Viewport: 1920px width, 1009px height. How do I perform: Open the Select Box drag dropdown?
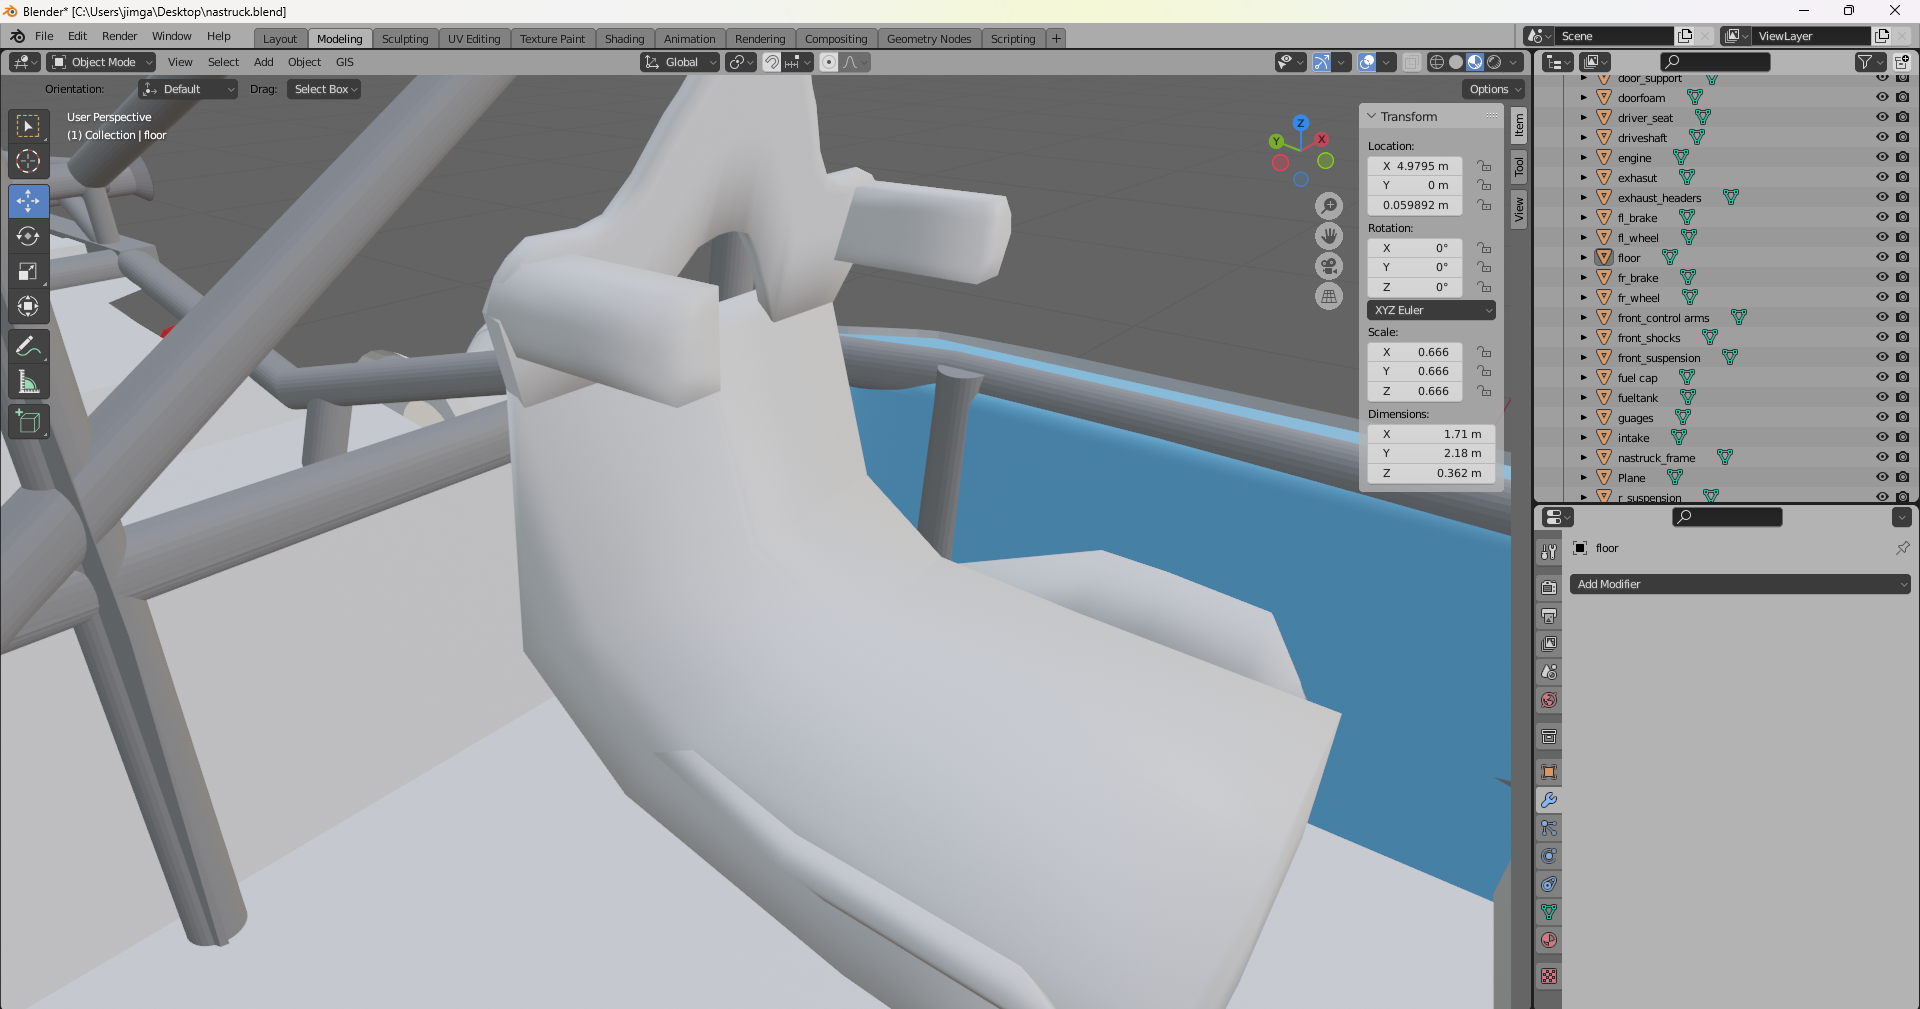click(324, 89)
